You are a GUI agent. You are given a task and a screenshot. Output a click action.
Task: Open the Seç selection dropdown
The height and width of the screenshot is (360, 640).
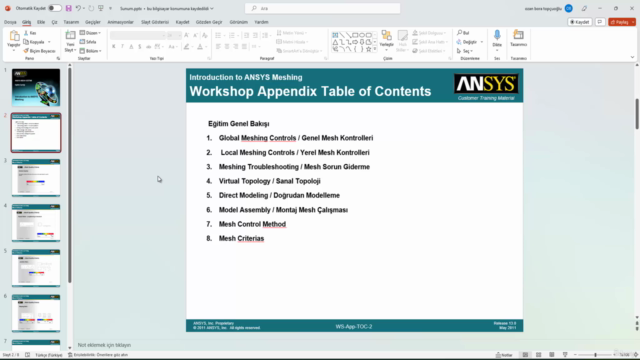point(464,51)
